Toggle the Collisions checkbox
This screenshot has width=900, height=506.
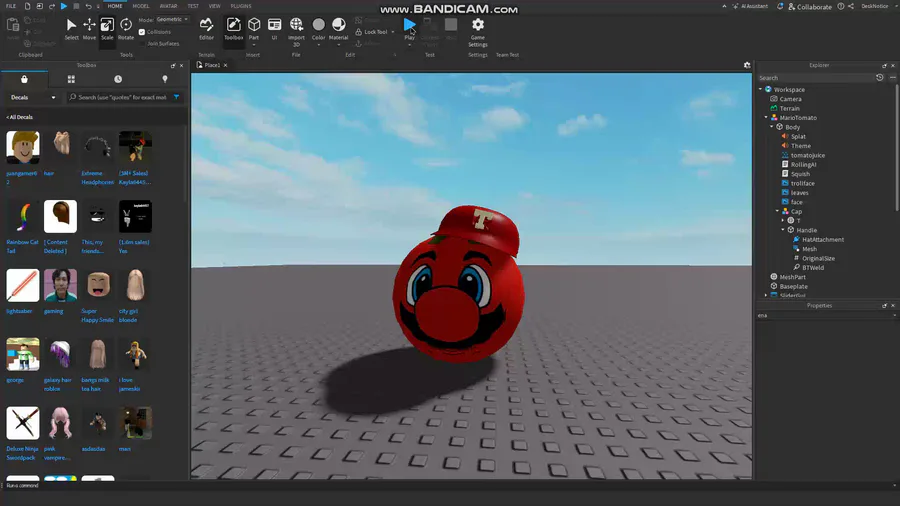tap(142, 32)
